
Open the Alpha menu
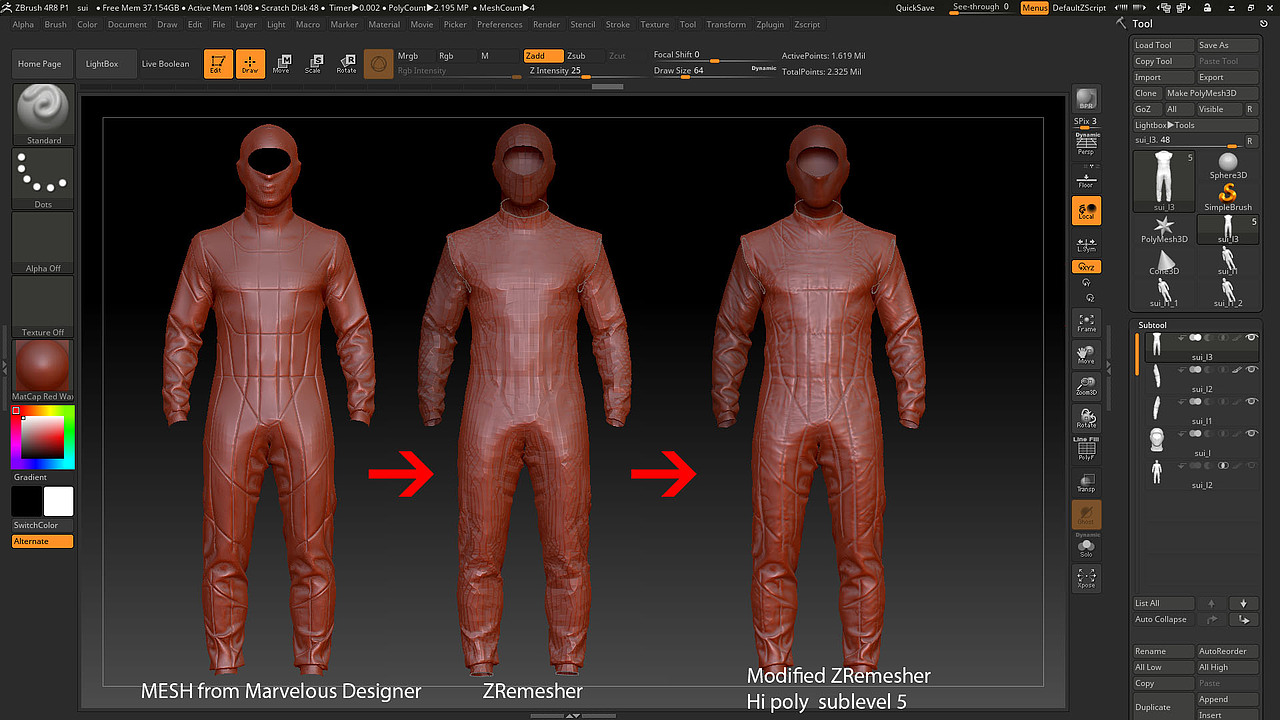(23, 24)
